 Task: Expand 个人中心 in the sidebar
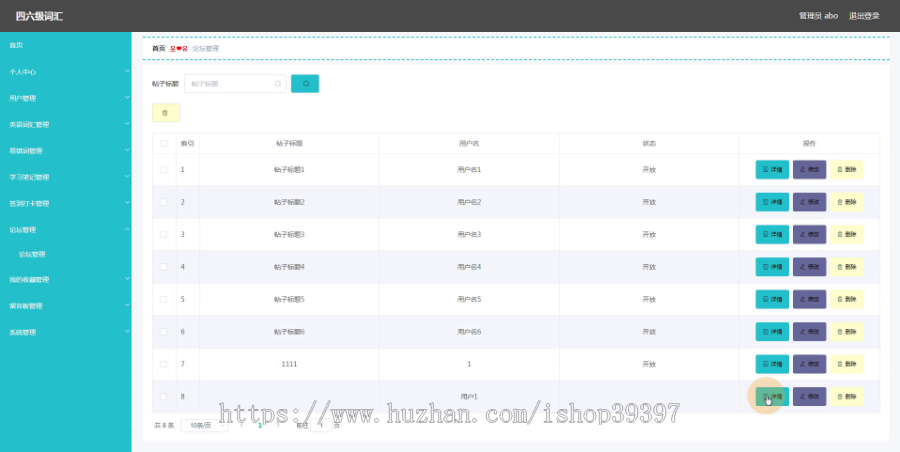click(65, 72)
